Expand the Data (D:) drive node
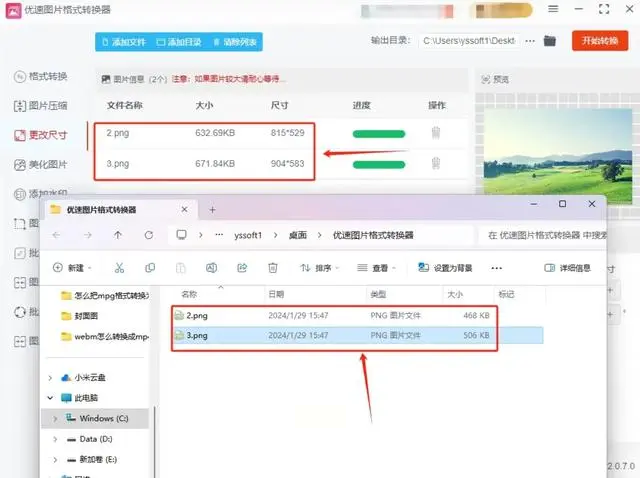Image resolution: width=640 pixels, height=478 pixels. (55, 439)
